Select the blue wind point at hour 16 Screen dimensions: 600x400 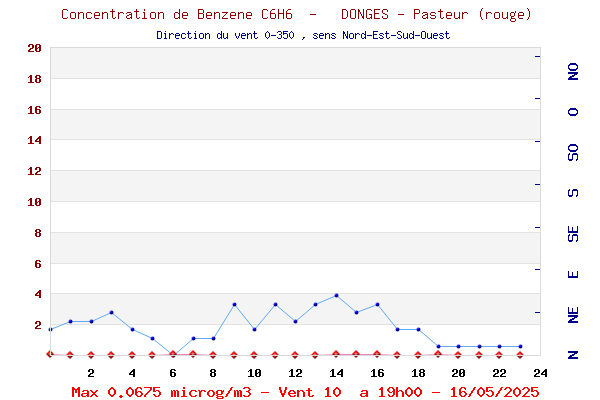click(x=377, y=305)
